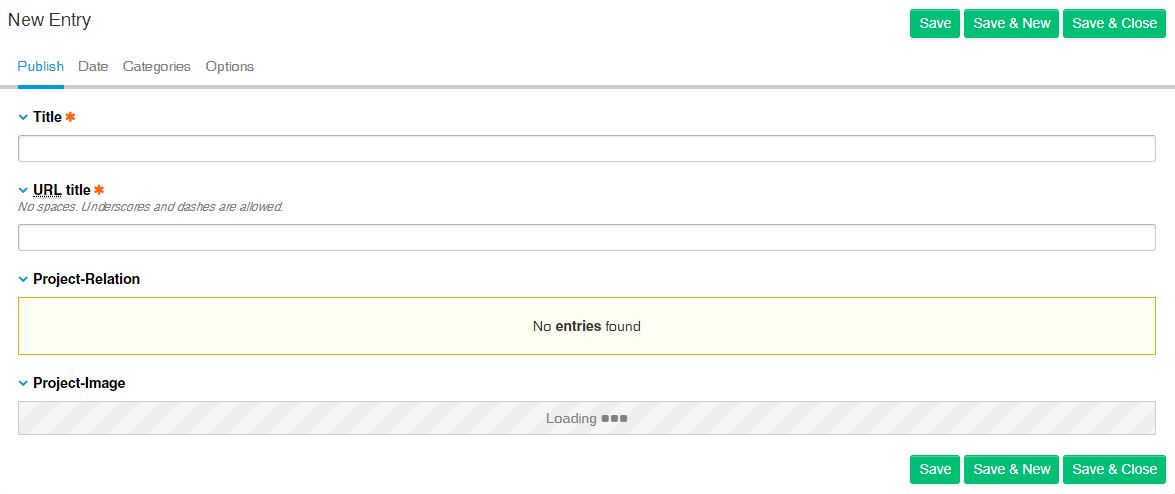Click Save button below the Project-Image field
Viewport: 1175px width, 494px height.
click(x=934, y=469)
